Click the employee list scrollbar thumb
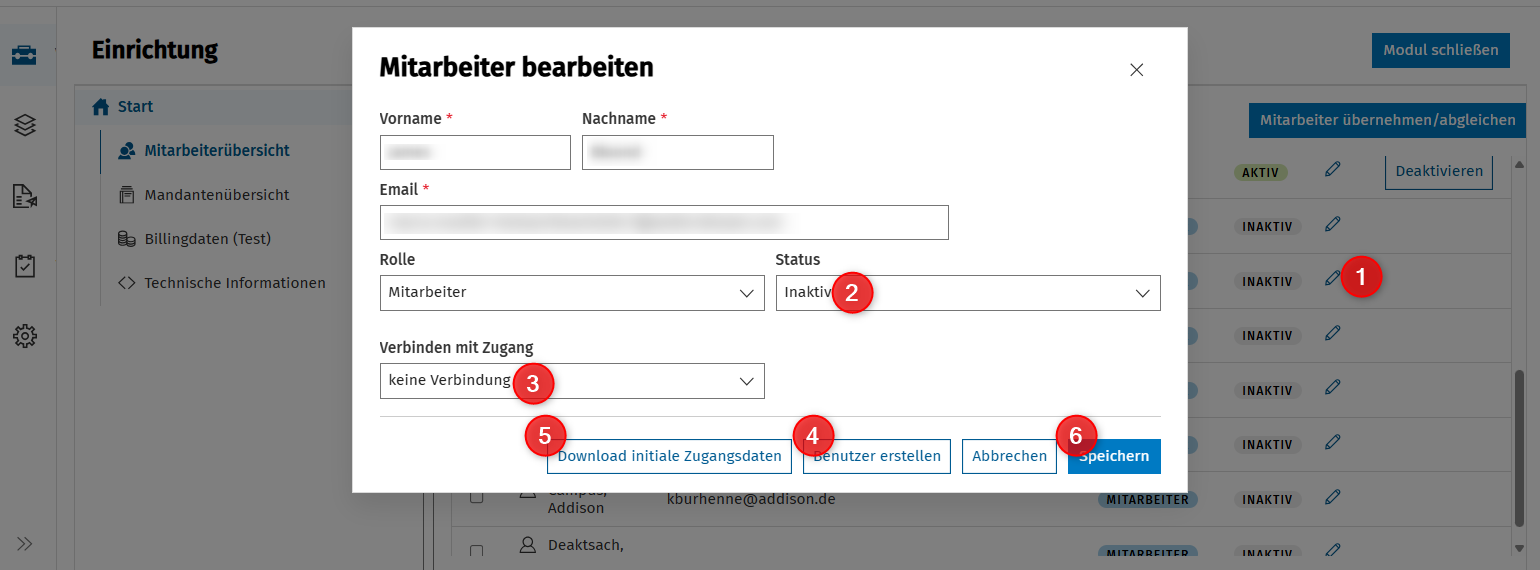The height and width of the screenshot is (570, 1540). [x=1521, y=446]
